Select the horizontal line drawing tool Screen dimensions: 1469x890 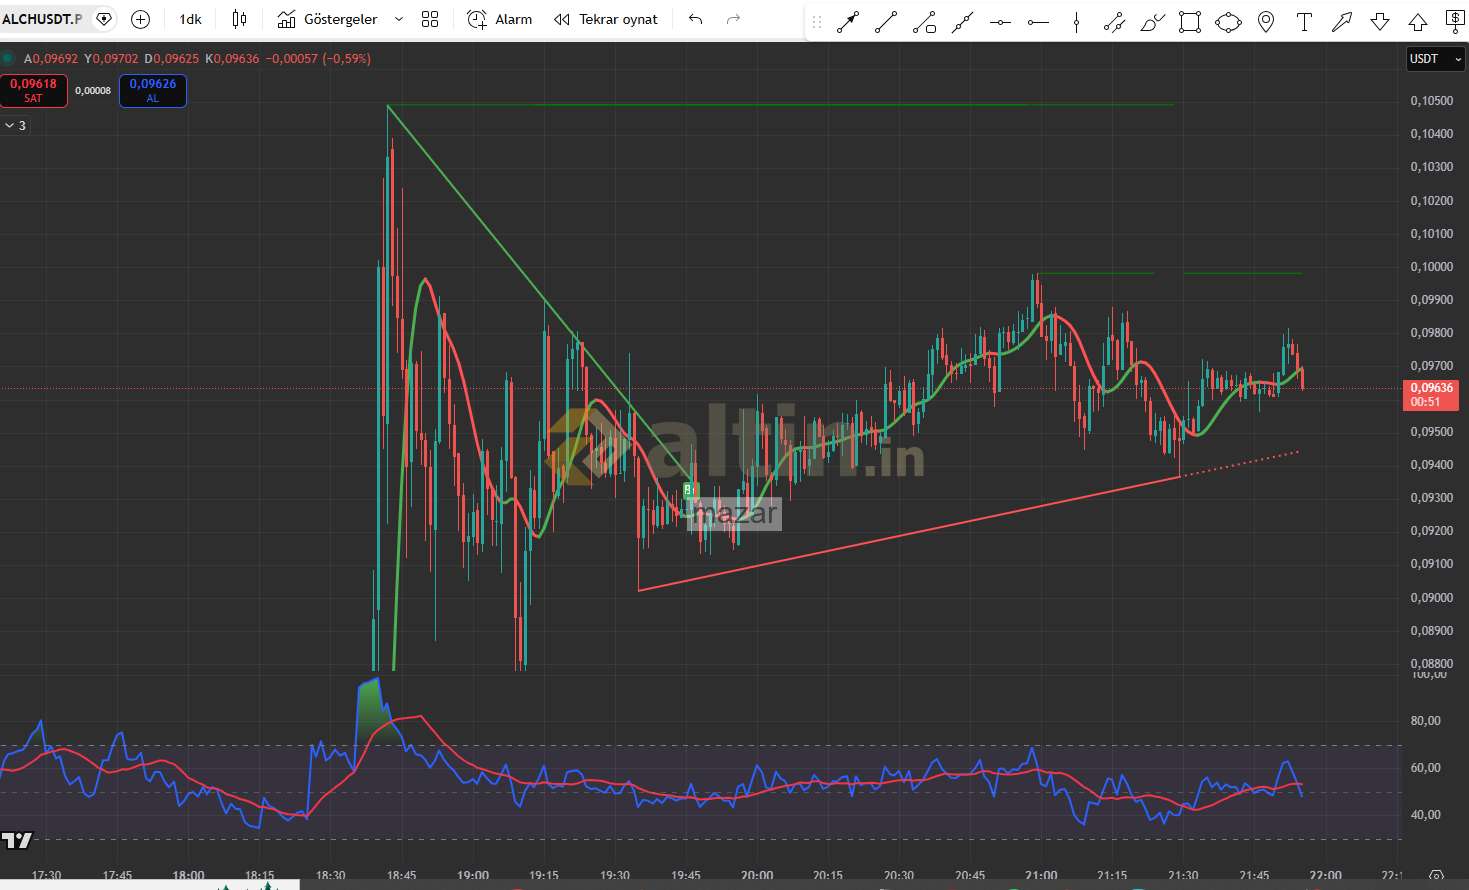(1000, 22)
